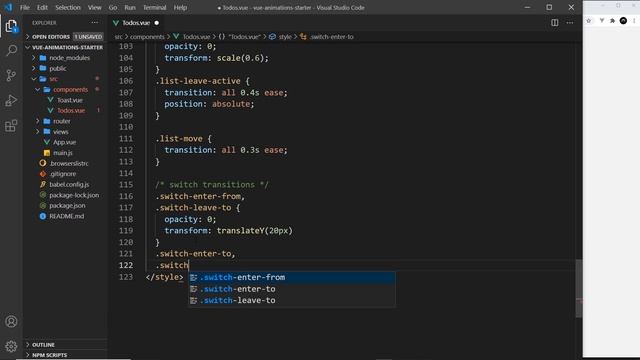Click the .switch-enter-to breadcrumb
The height and width of the screenshot is (360, 640).
pyautogui.click(x=327, y=37)
